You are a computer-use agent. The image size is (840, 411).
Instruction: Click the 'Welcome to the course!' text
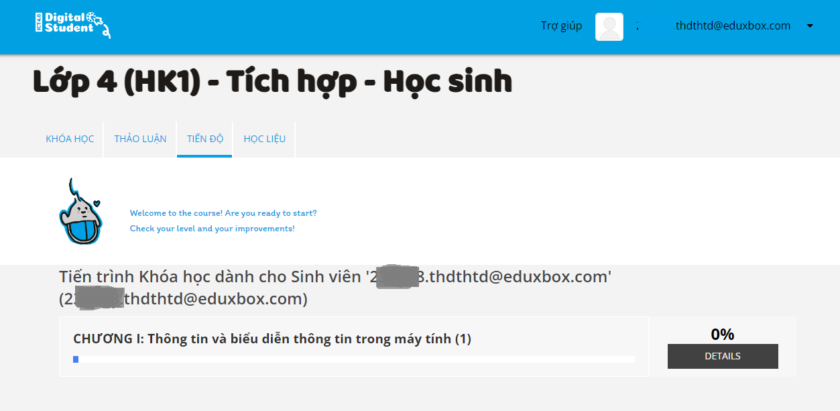(223, 213)
